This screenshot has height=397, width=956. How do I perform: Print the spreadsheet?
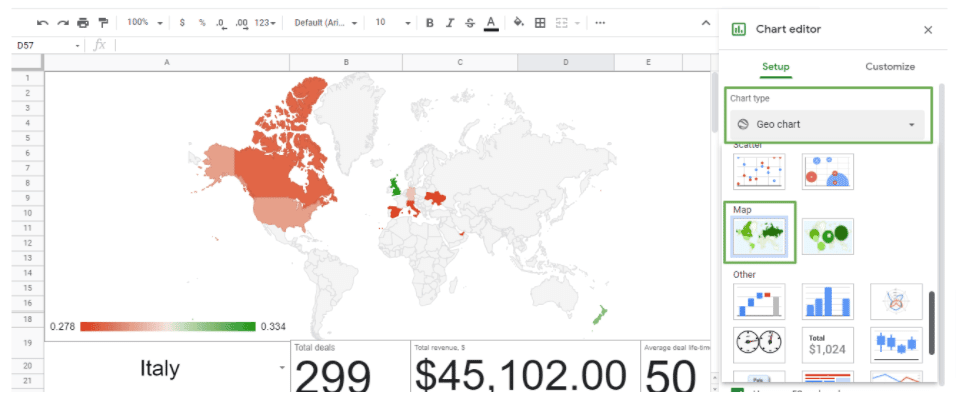point(83,23)
